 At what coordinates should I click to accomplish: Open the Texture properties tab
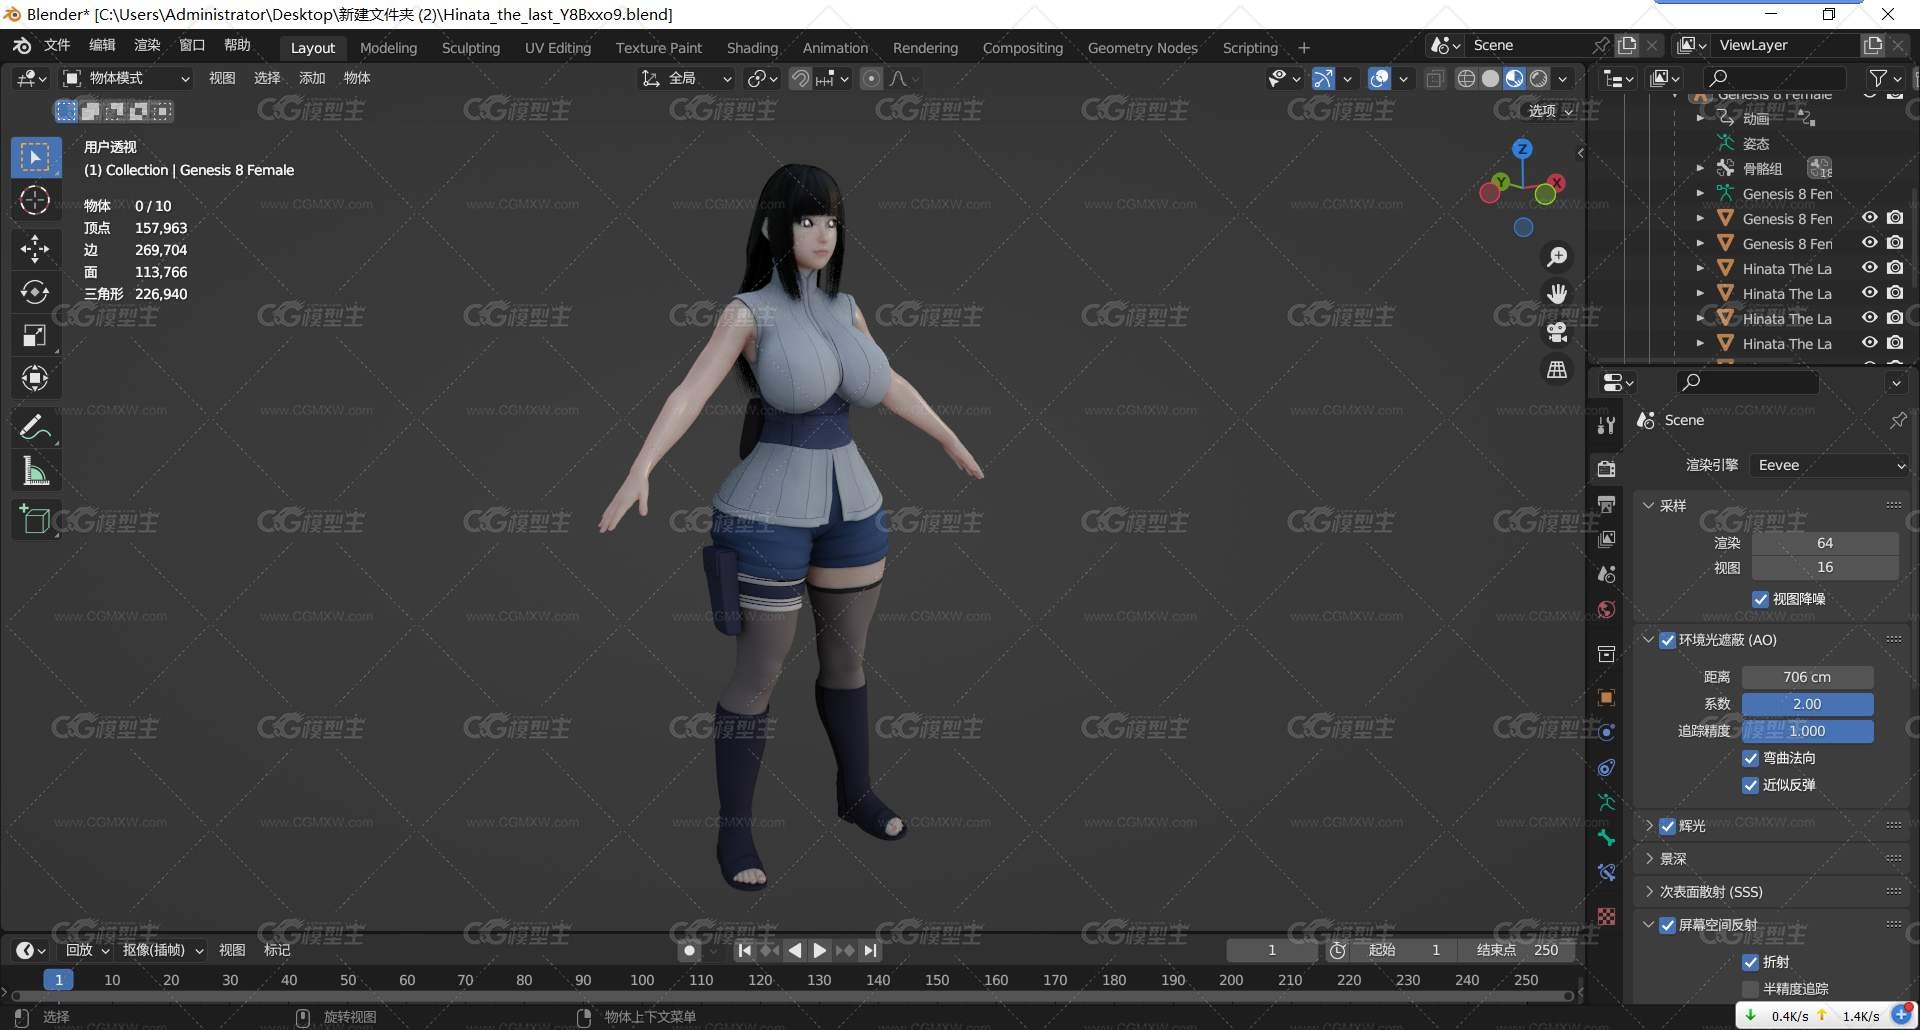pyautogui.click(x=1606, y=916)
